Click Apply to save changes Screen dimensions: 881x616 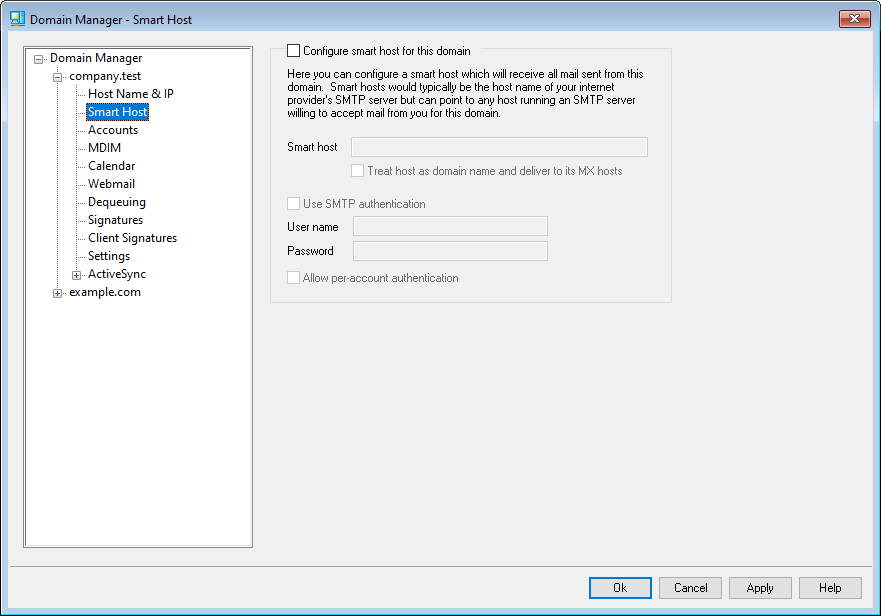(760, 588)
